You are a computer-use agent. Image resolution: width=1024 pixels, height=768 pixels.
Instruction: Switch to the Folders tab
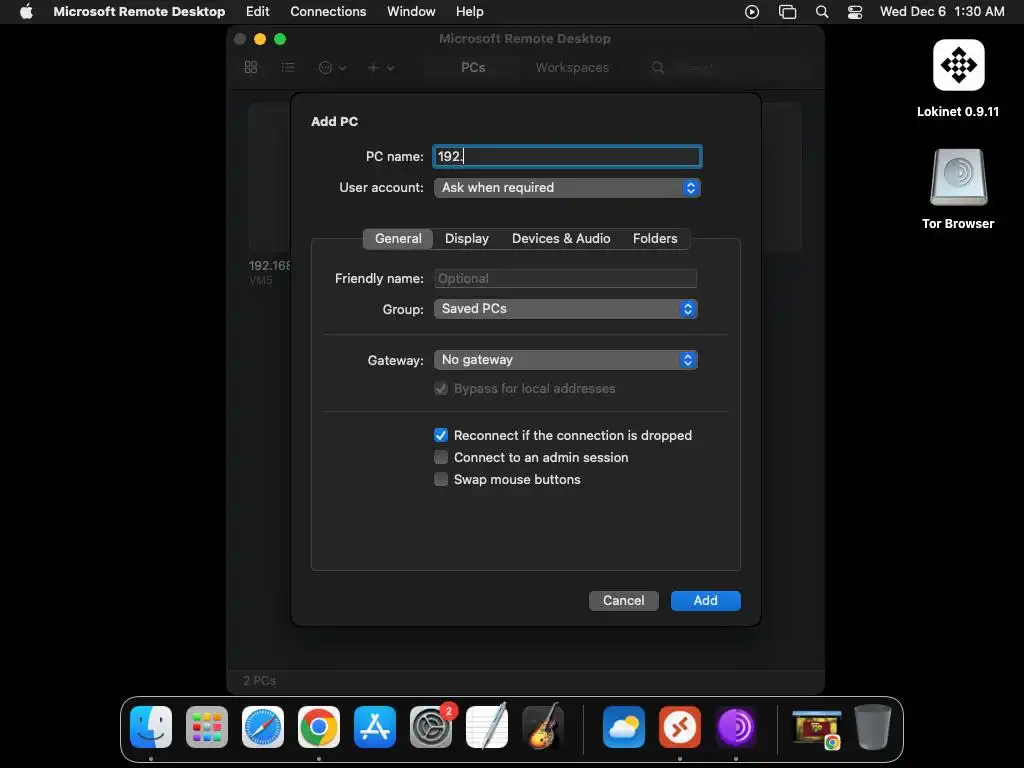click(x=655, y=238)
